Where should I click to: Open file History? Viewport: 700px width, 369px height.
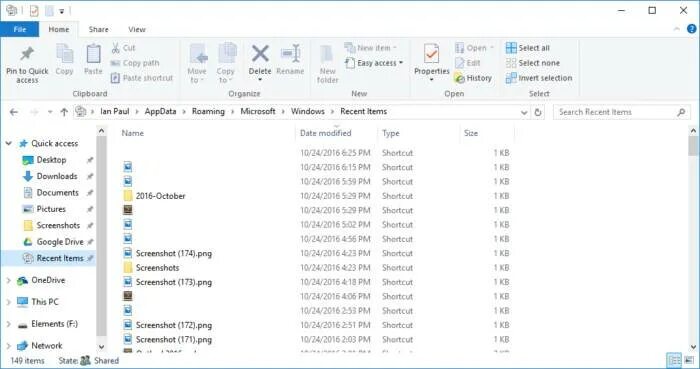pyautogui.click(x=473, y=78)
